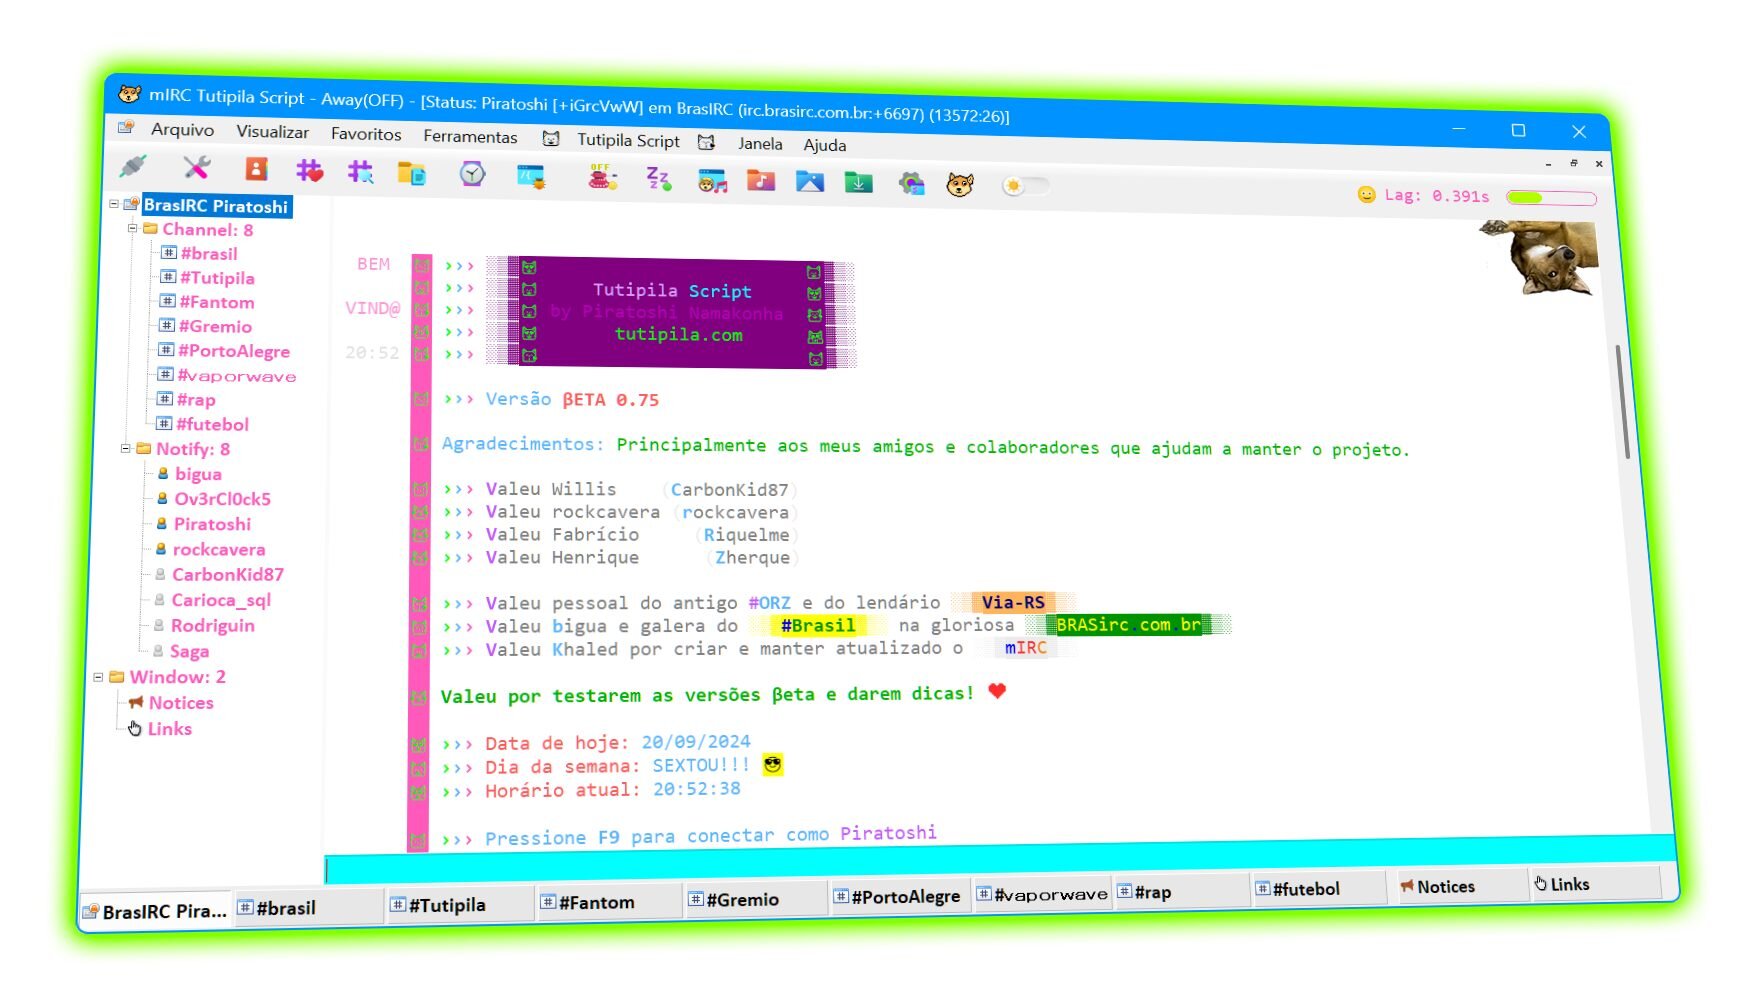1746x995 pixels.
Task: Open the music folder icon
Action: 761,181
